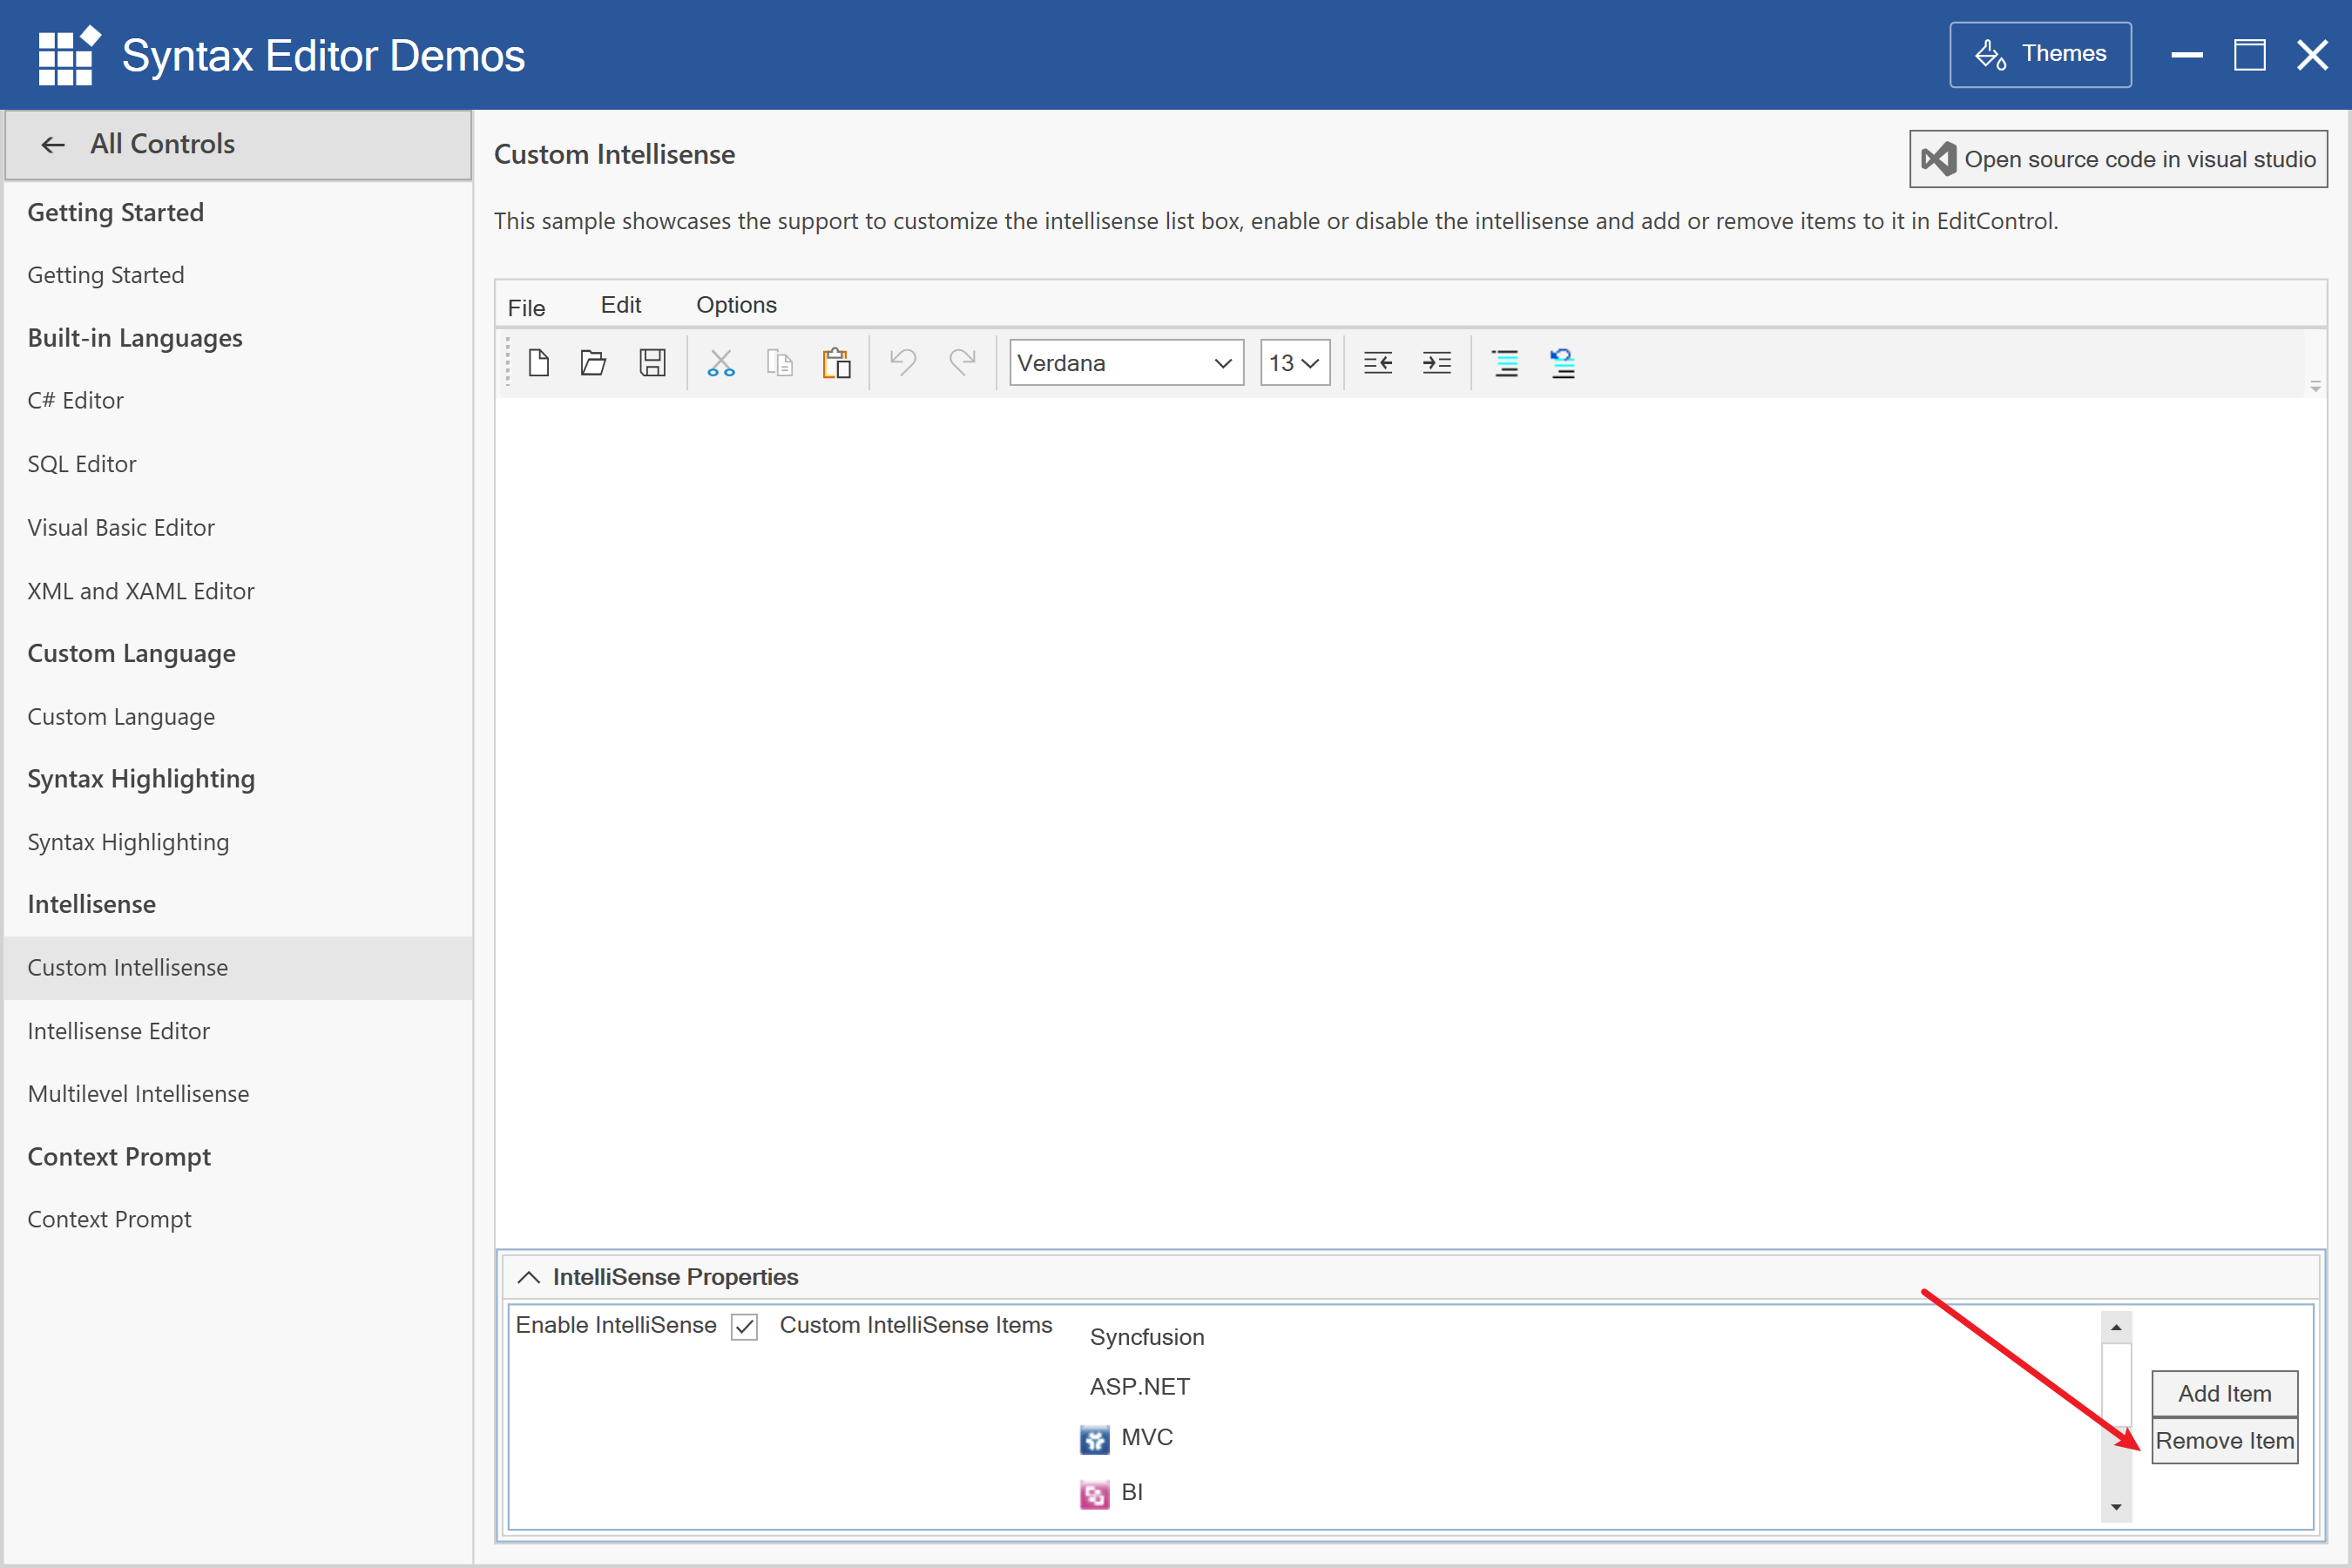Open the Options menu
This screenshot has height=1568, width=2352.
[x=736, y=305]
